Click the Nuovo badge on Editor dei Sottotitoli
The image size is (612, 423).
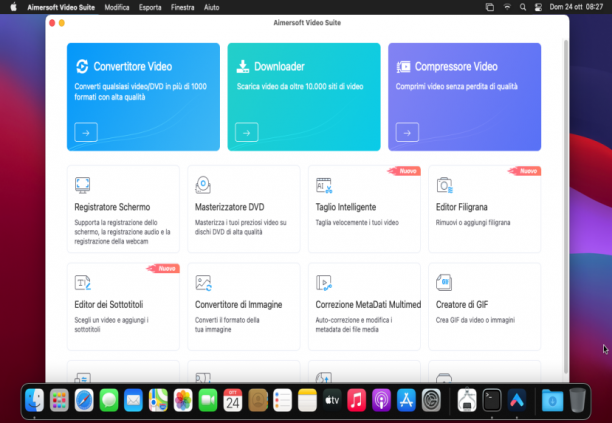pyautogui.click(x=163, y=268)
